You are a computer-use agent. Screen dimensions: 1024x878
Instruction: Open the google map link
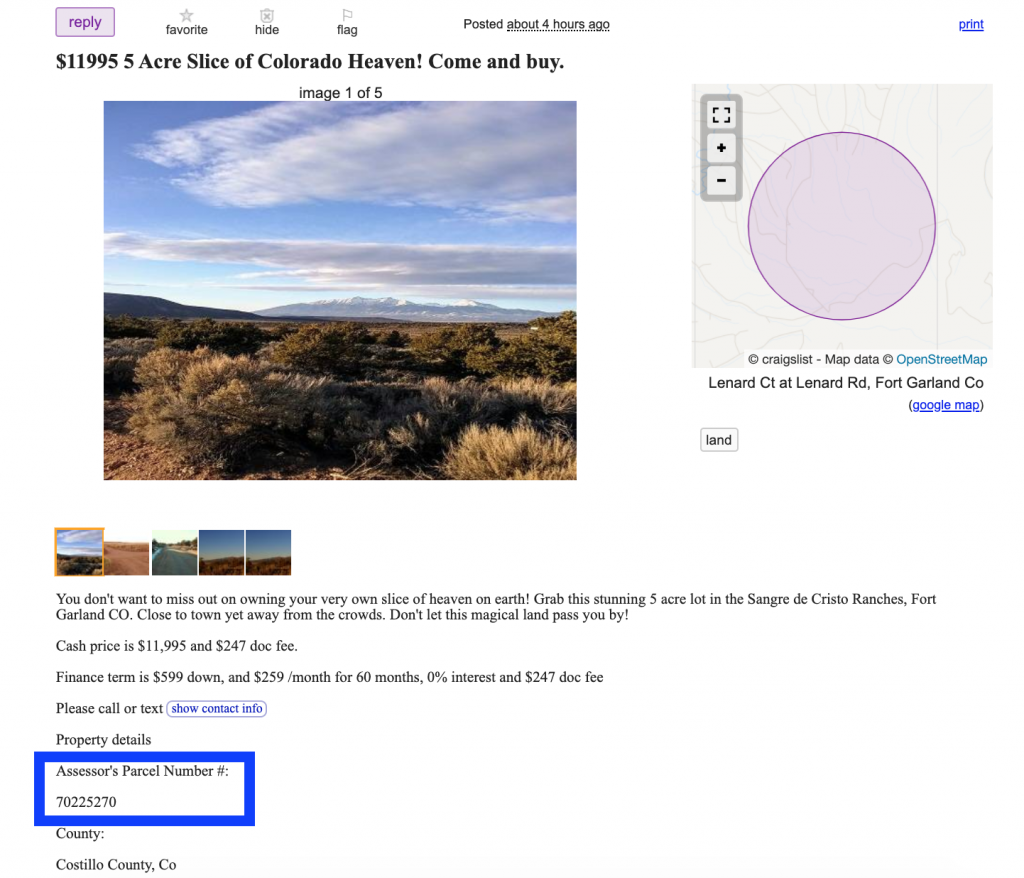click(946, 405)
